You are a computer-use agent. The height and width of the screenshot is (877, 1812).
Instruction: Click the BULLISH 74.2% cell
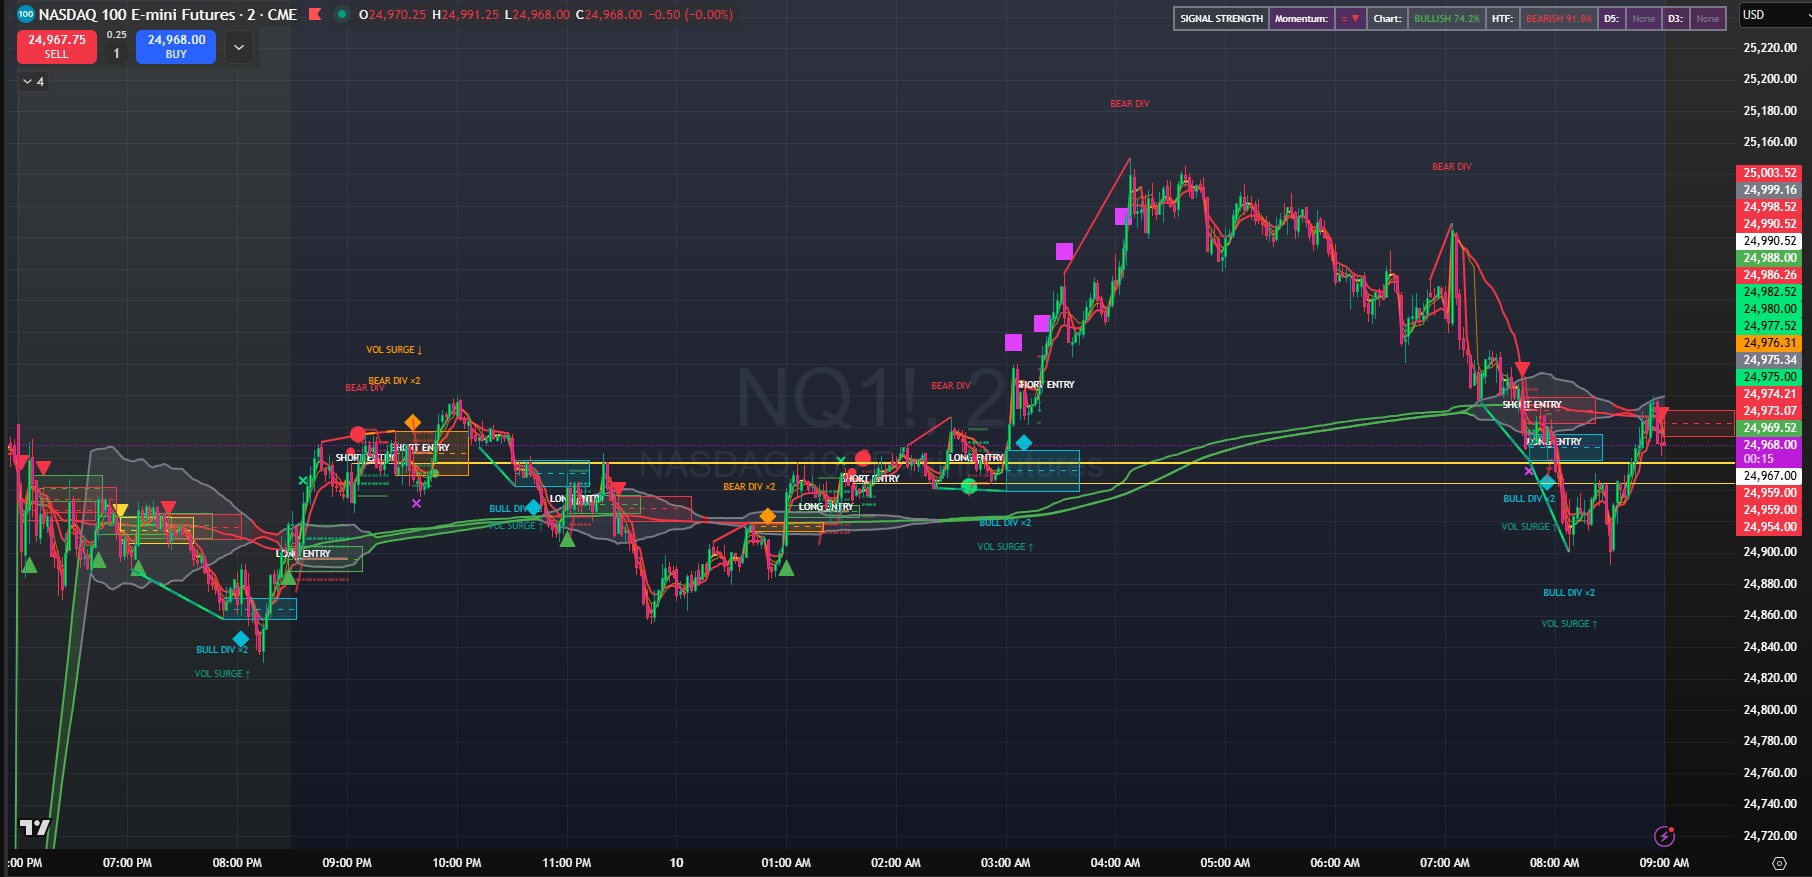coord(1447,19)
